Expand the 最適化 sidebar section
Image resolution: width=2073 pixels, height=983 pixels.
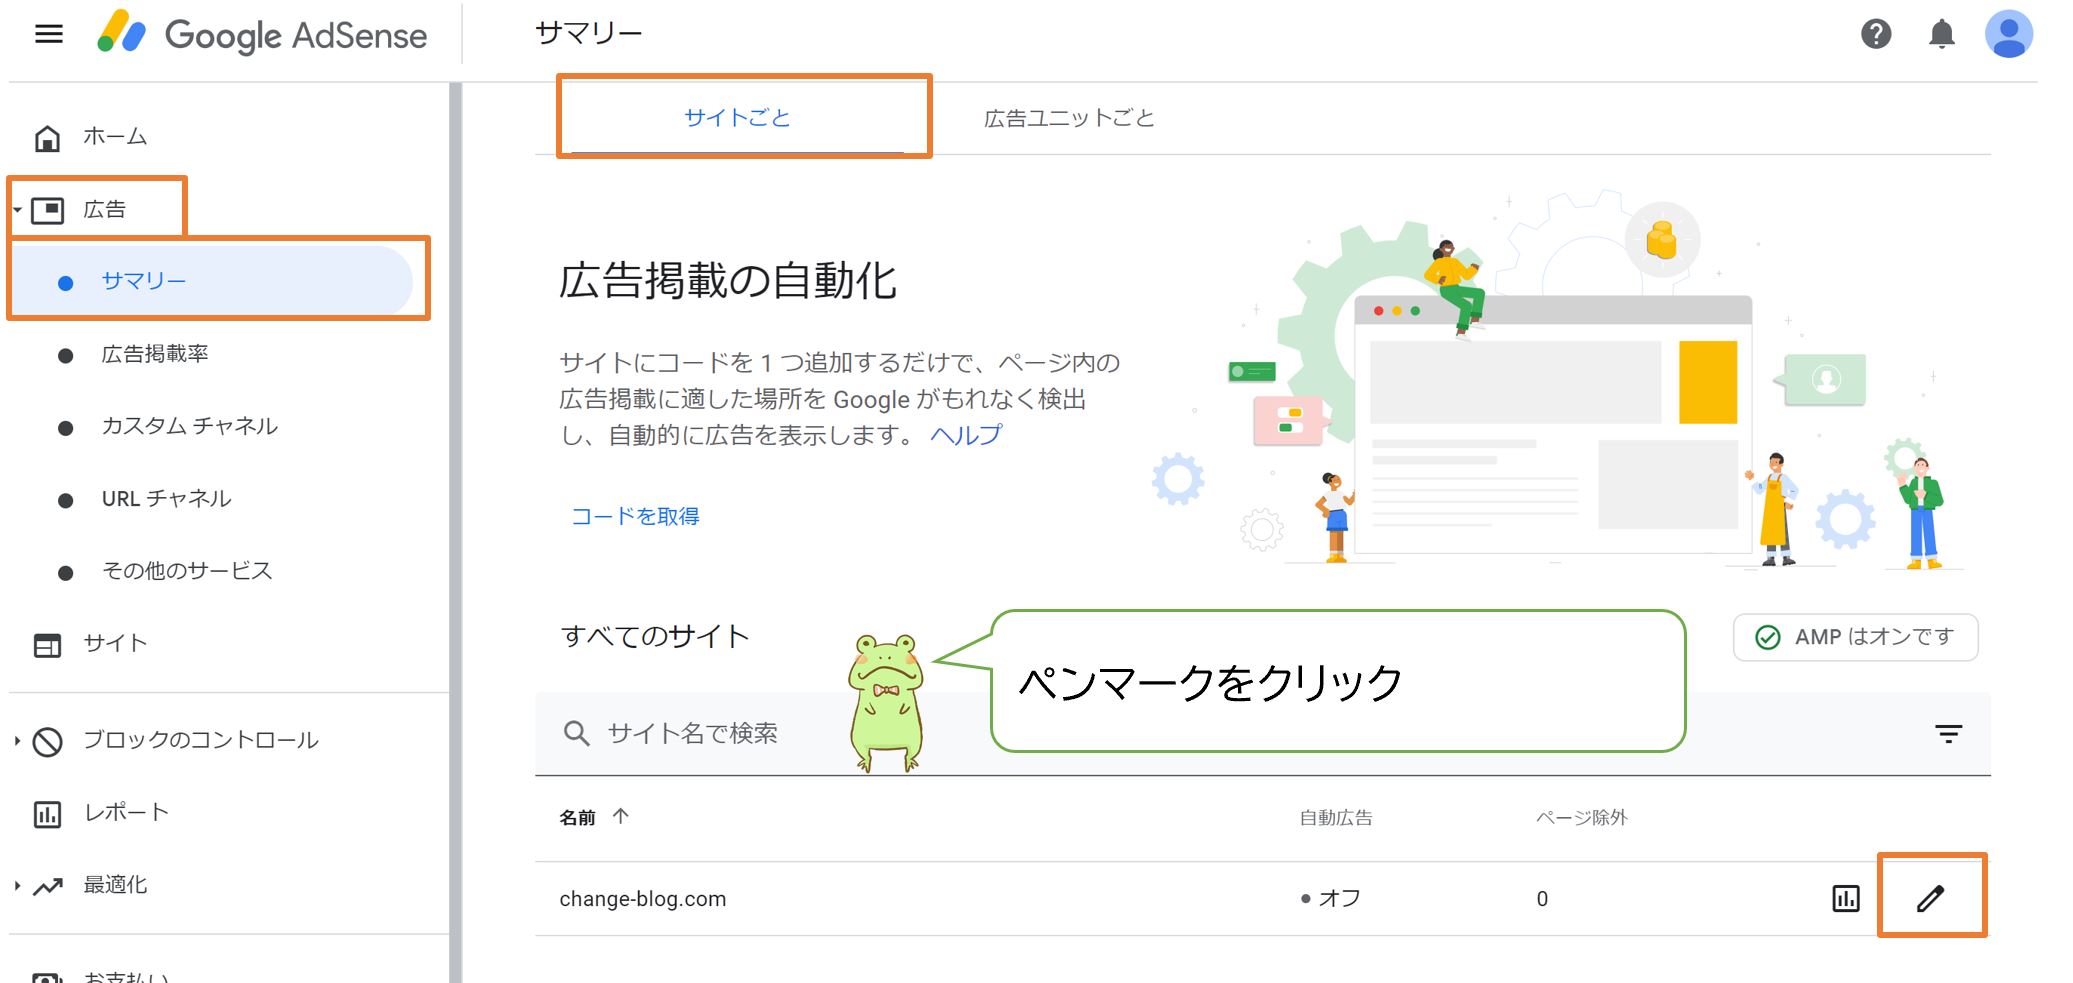15,884
